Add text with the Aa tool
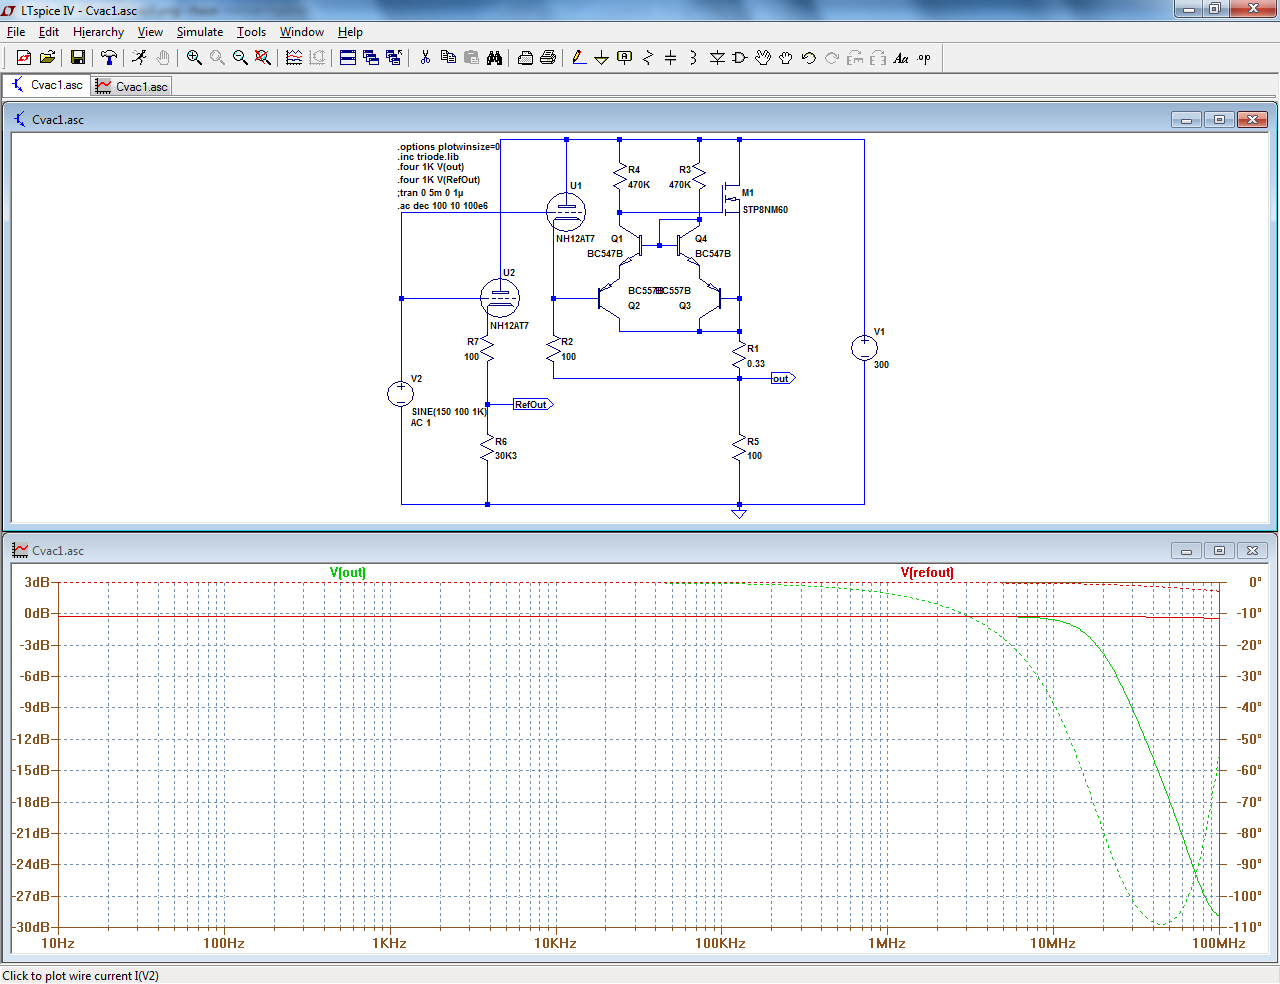This screenshot has width=1280, height=984. point(901,58)
